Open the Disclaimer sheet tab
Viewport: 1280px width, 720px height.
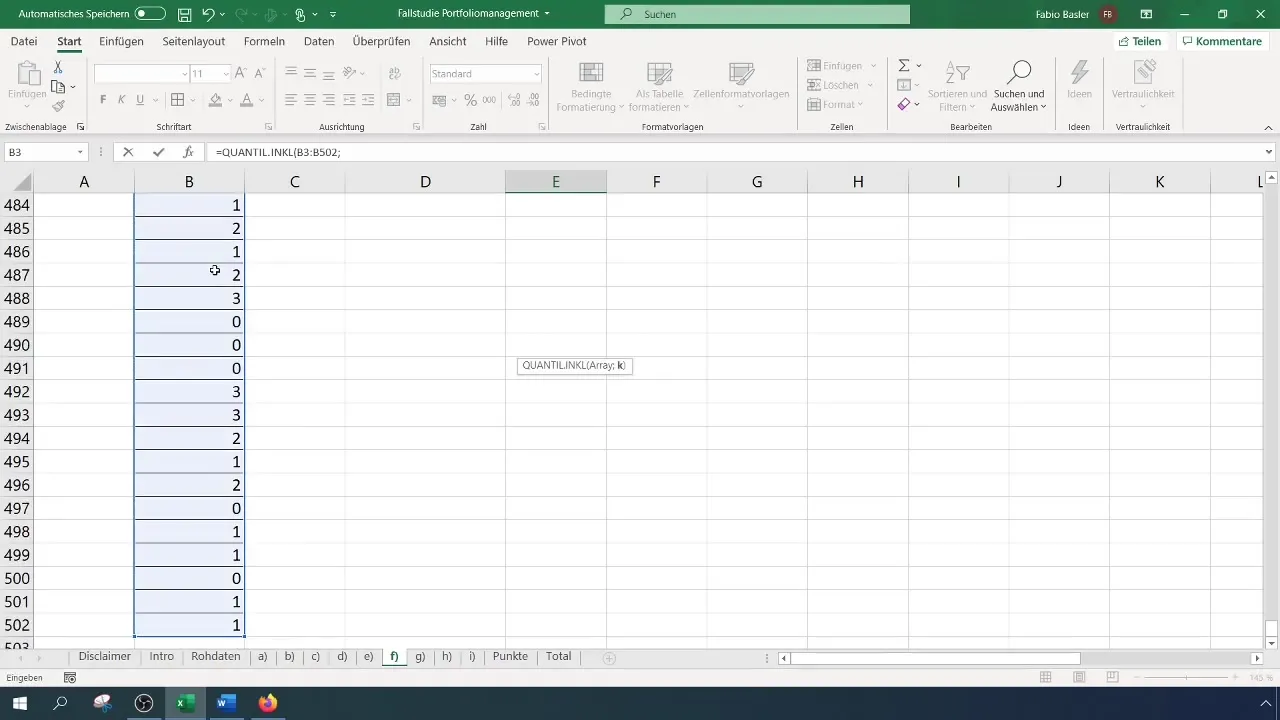point(105,657)
